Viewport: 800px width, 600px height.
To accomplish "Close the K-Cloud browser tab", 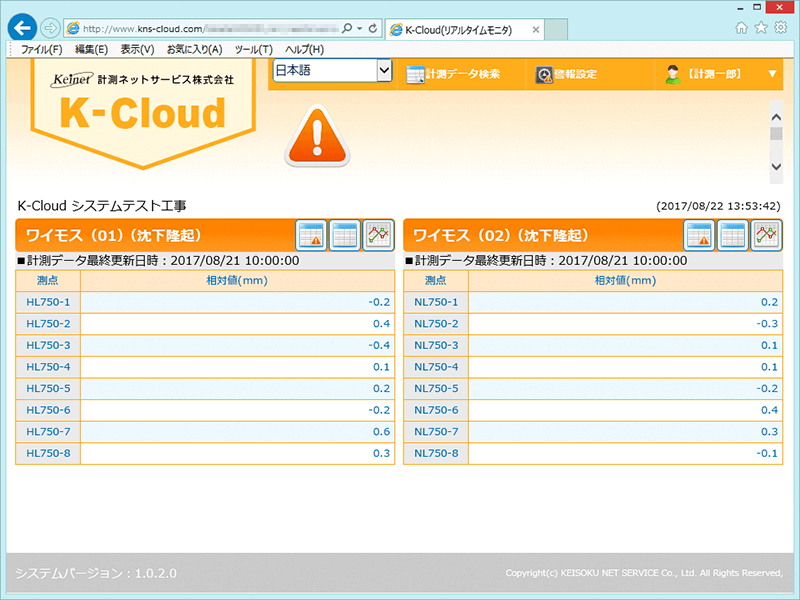I will point(536,30).
